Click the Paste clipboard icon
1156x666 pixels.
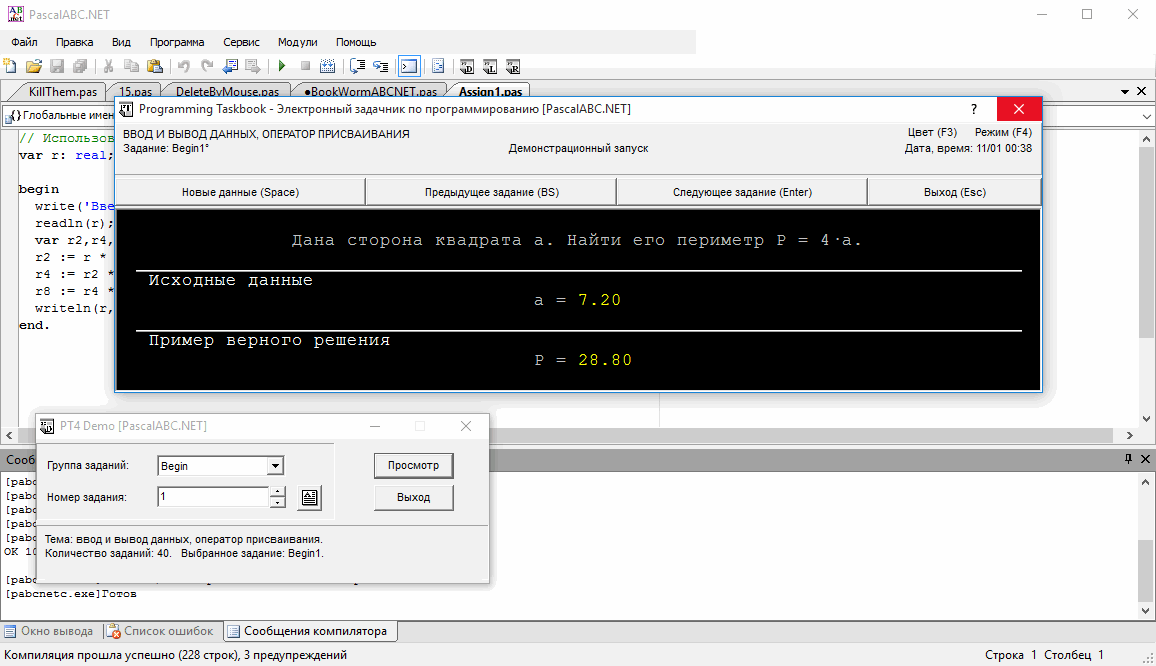(155, 66)
